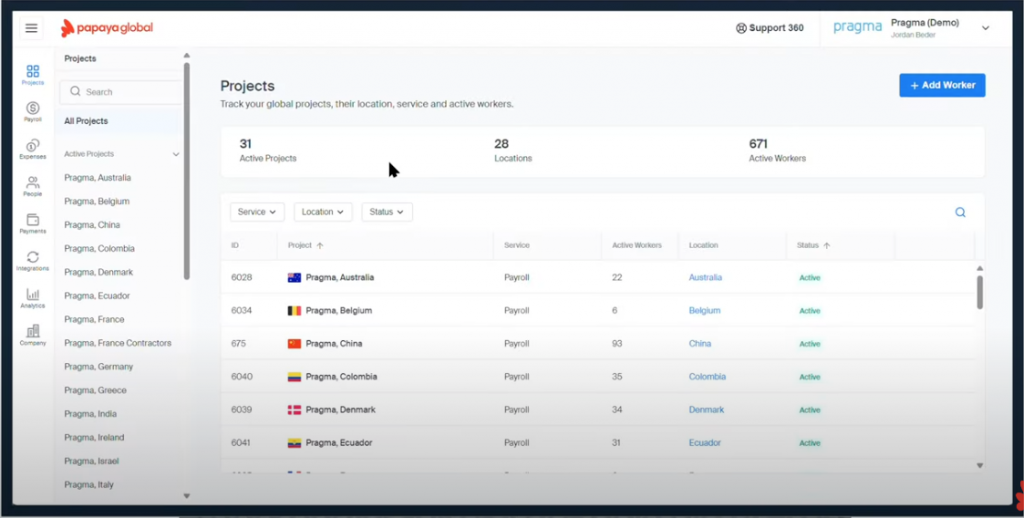Open the Company sidebar icon
The height and width of the screenshot is (518, 1024).
(x=33, y=335)
